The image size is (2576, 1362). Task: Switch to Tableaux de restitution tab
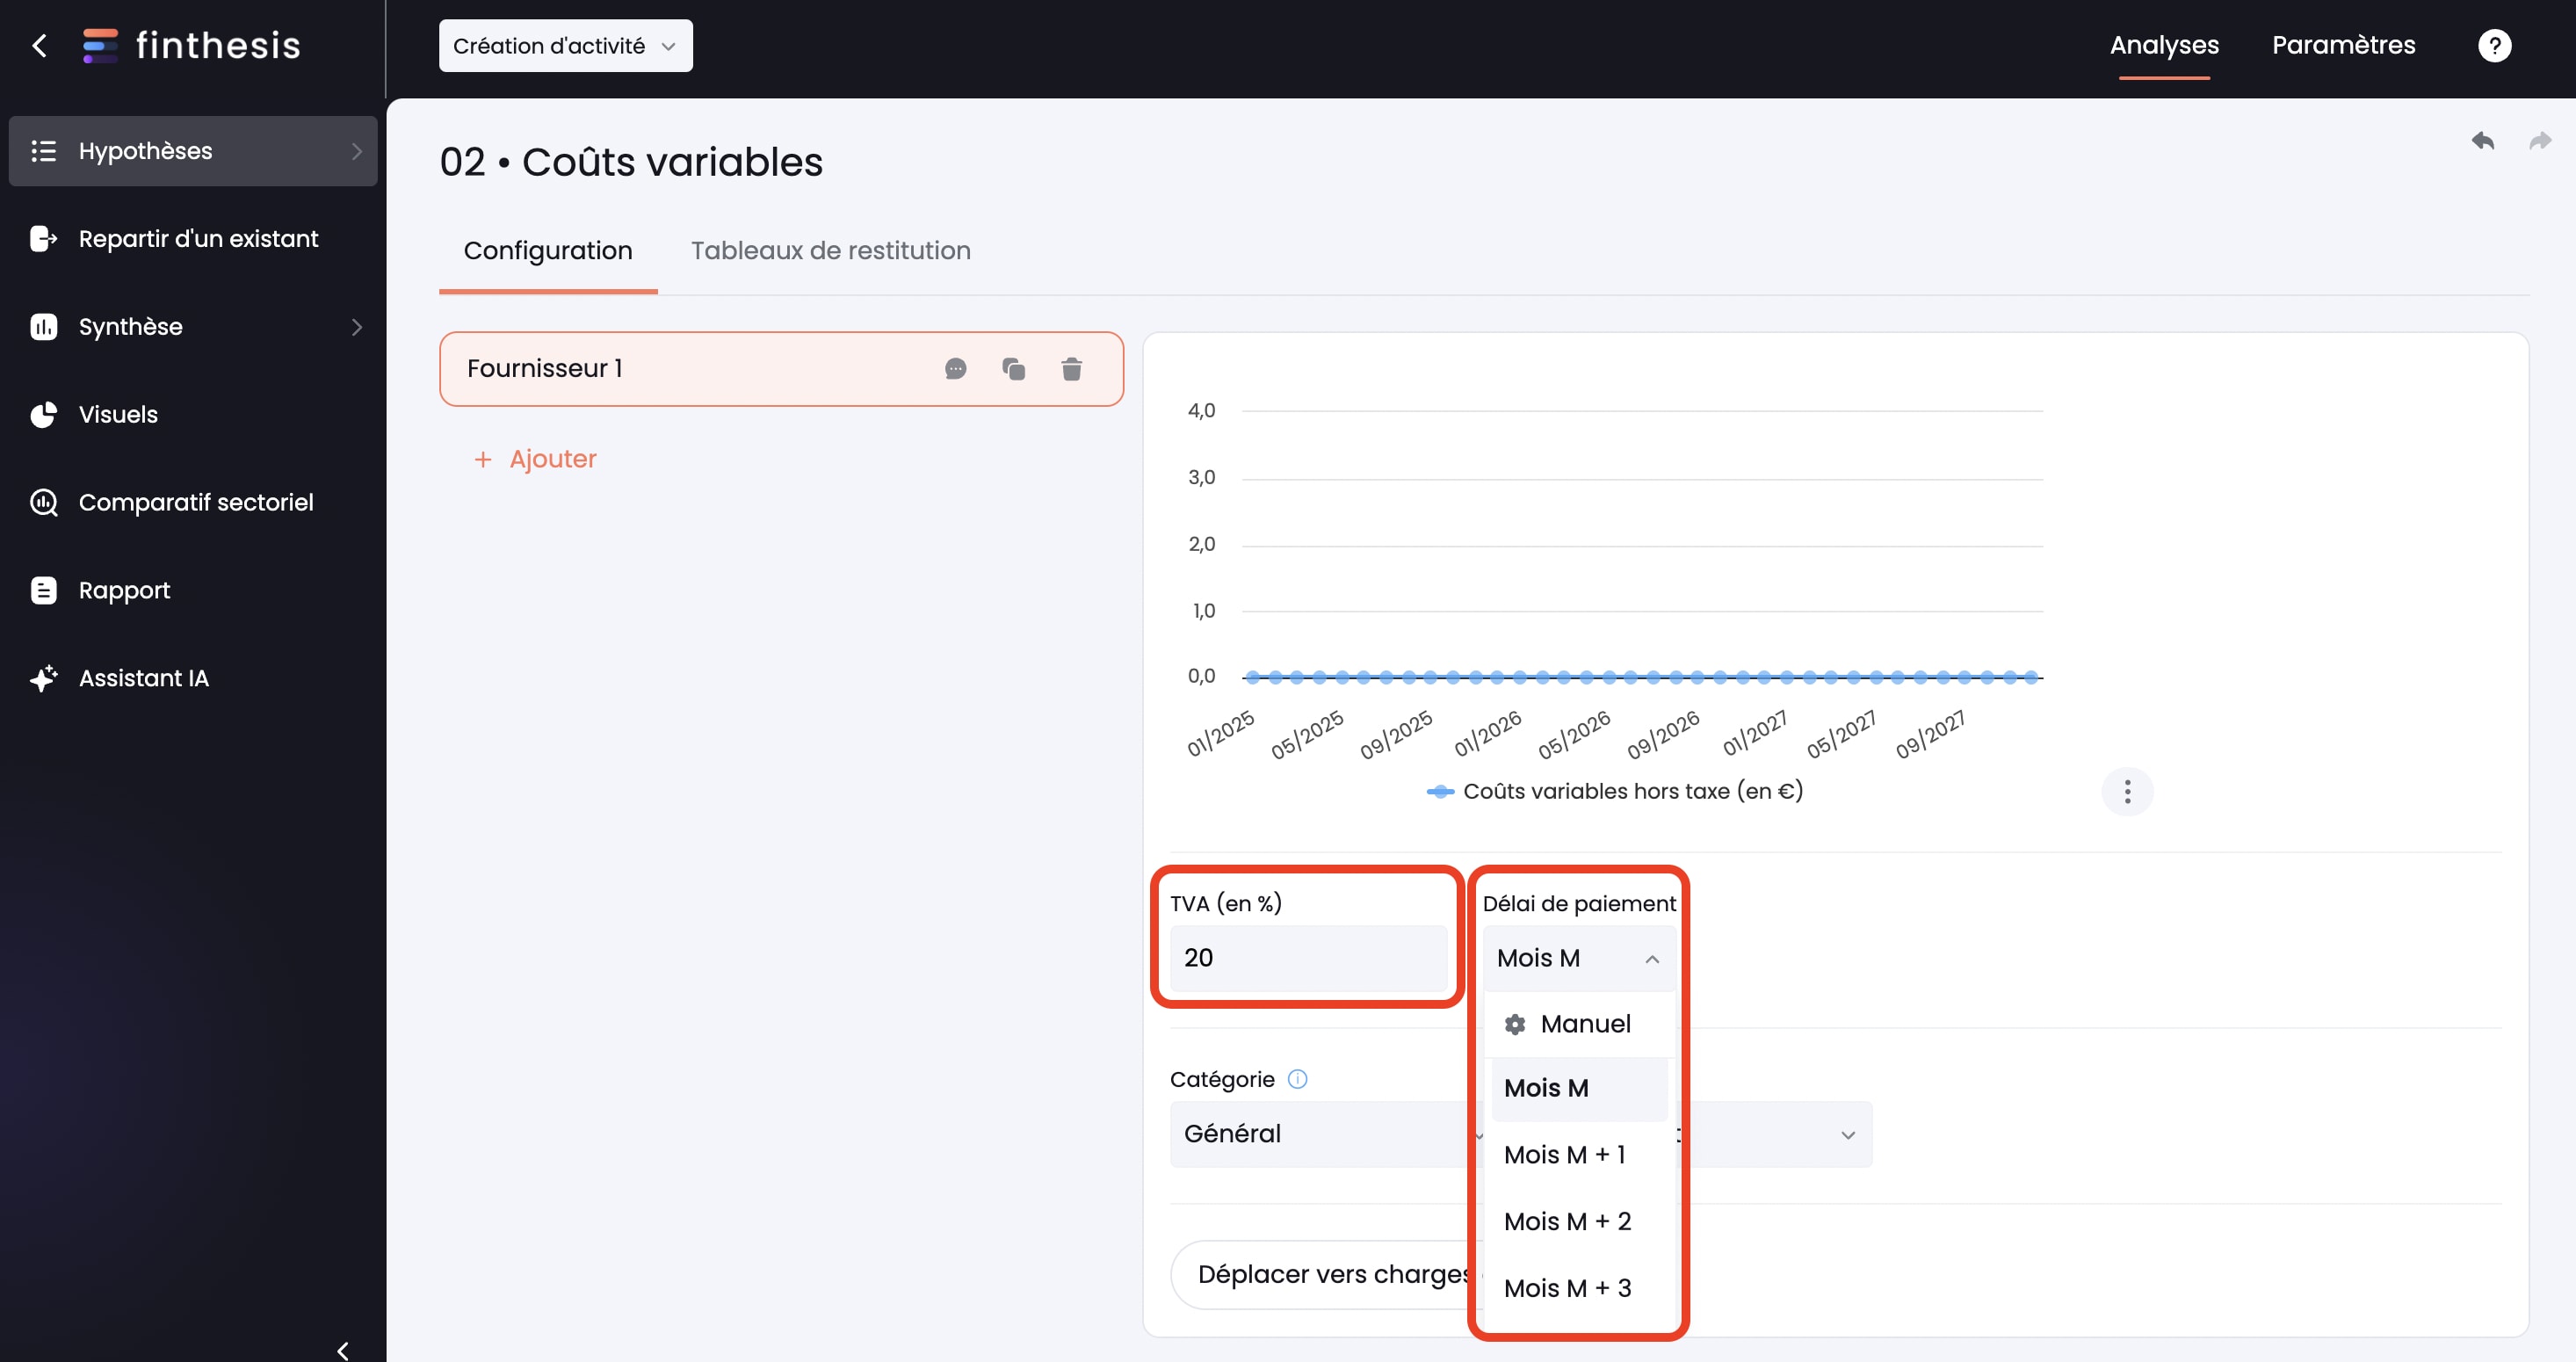(830, 251)
